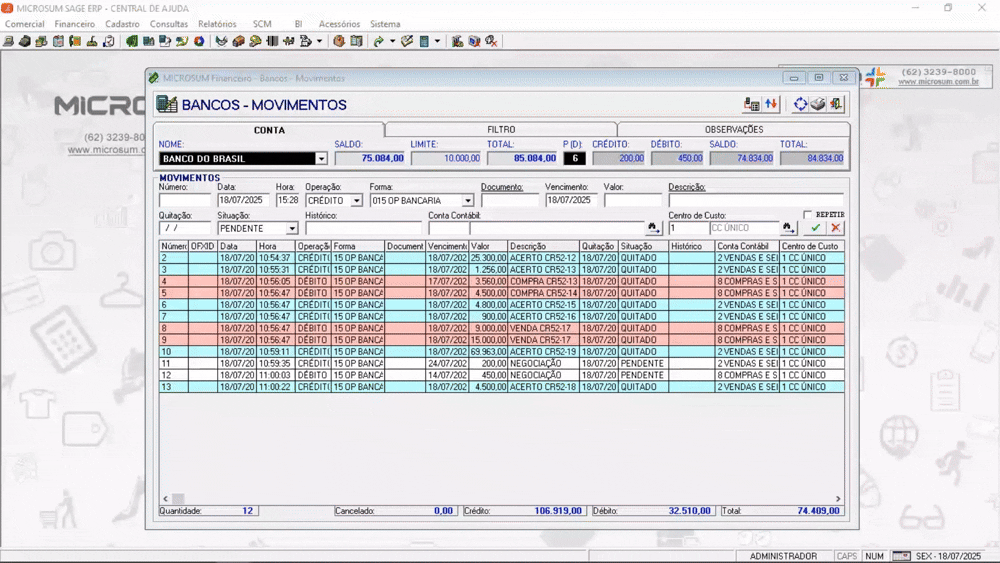The width and height of the screenshot is (1000, 563).
Task: Open the Sistema menu
Action: (385, 24)
